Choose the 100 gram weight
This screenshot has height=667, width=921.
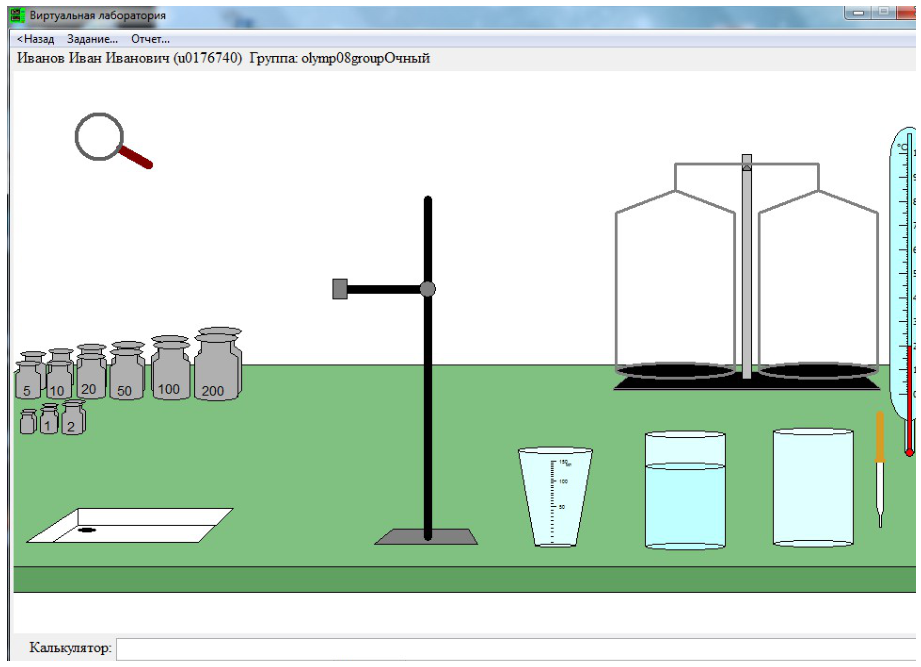170,368
